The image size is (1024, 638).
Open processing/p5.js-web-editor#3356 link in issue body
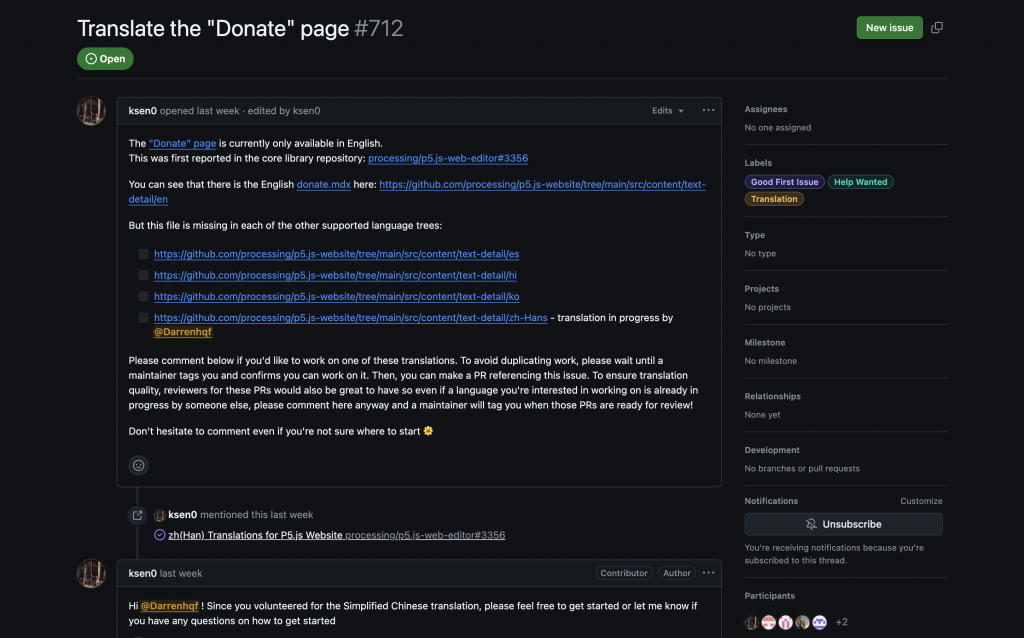point(448,158)
